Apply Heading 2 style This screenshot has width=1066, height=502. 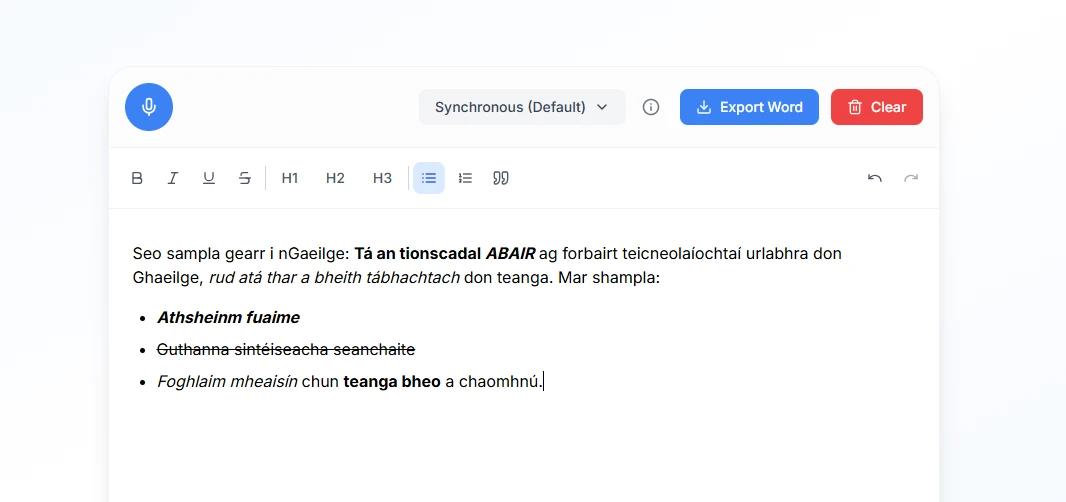(x=335, y=178)
